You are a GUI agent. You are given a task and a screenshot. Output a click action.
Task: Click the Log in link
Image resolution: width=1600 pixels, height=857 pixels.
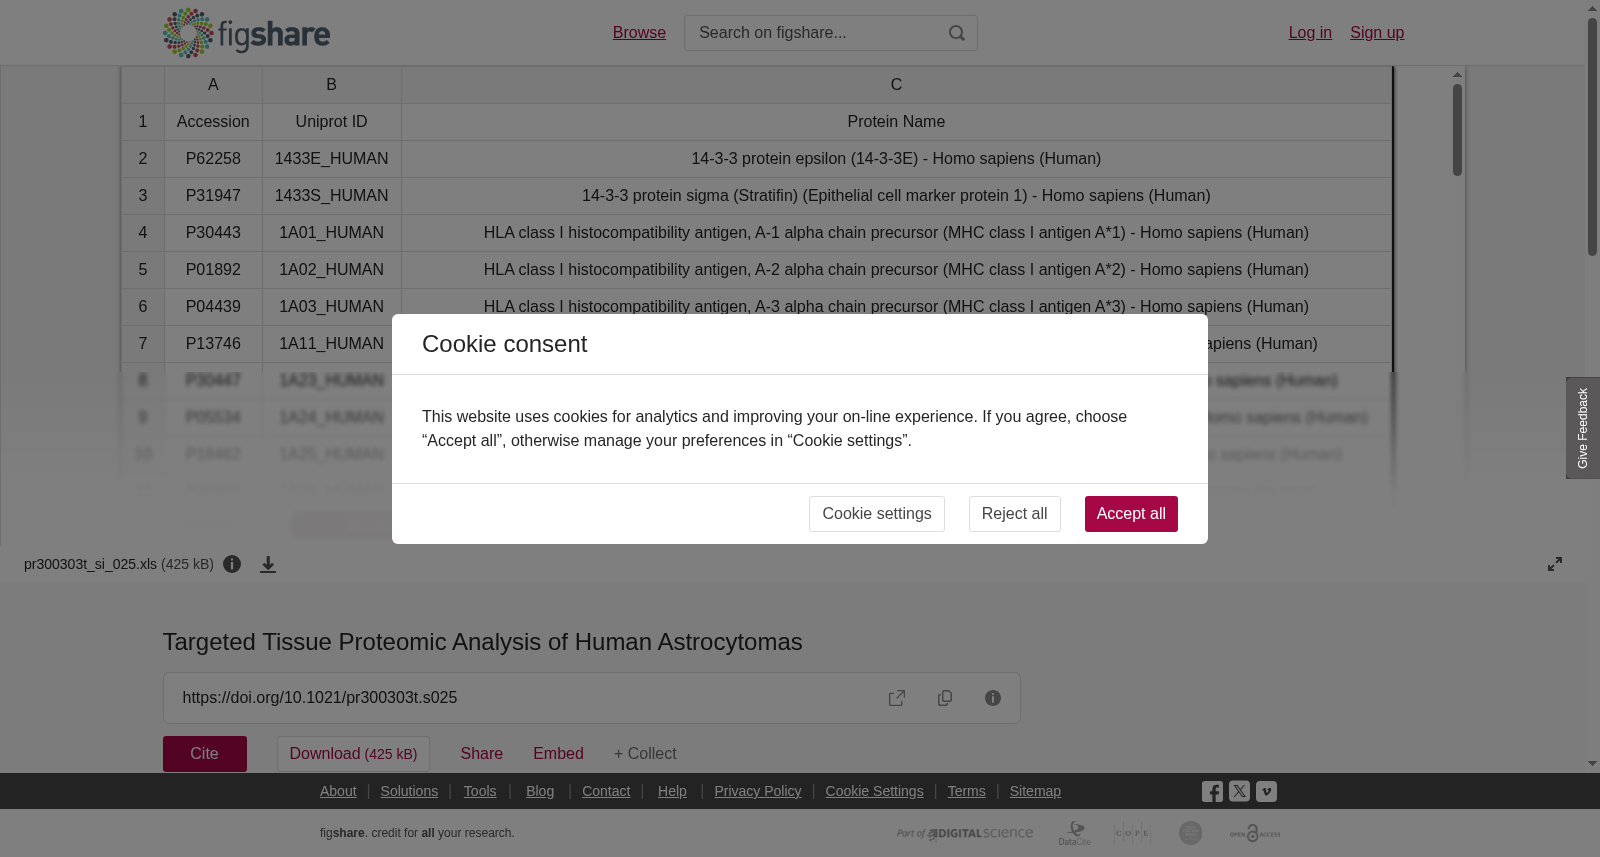(1310, 33)
